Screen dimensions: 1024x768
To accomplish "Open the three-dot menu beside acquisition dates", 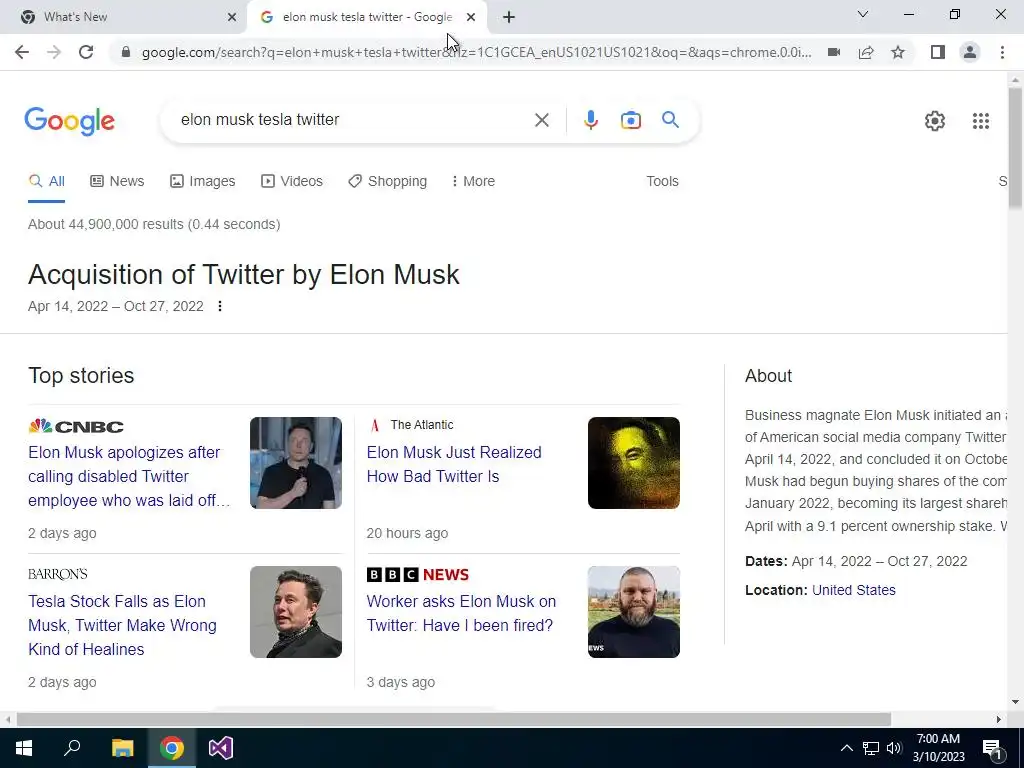I will pos(220,306).
